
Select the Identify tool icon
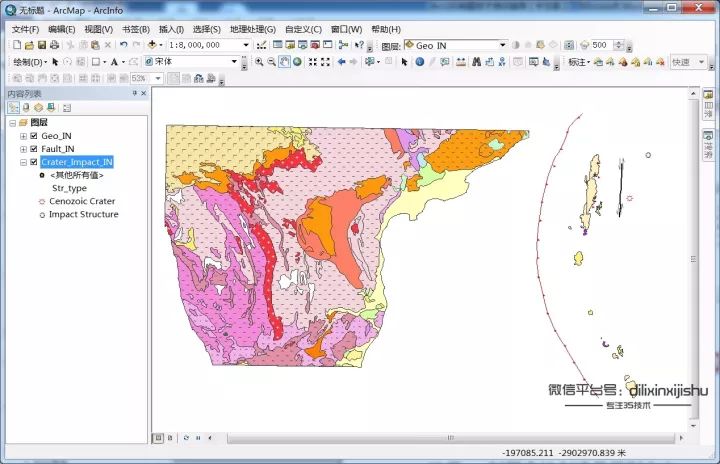pos(419,62)
